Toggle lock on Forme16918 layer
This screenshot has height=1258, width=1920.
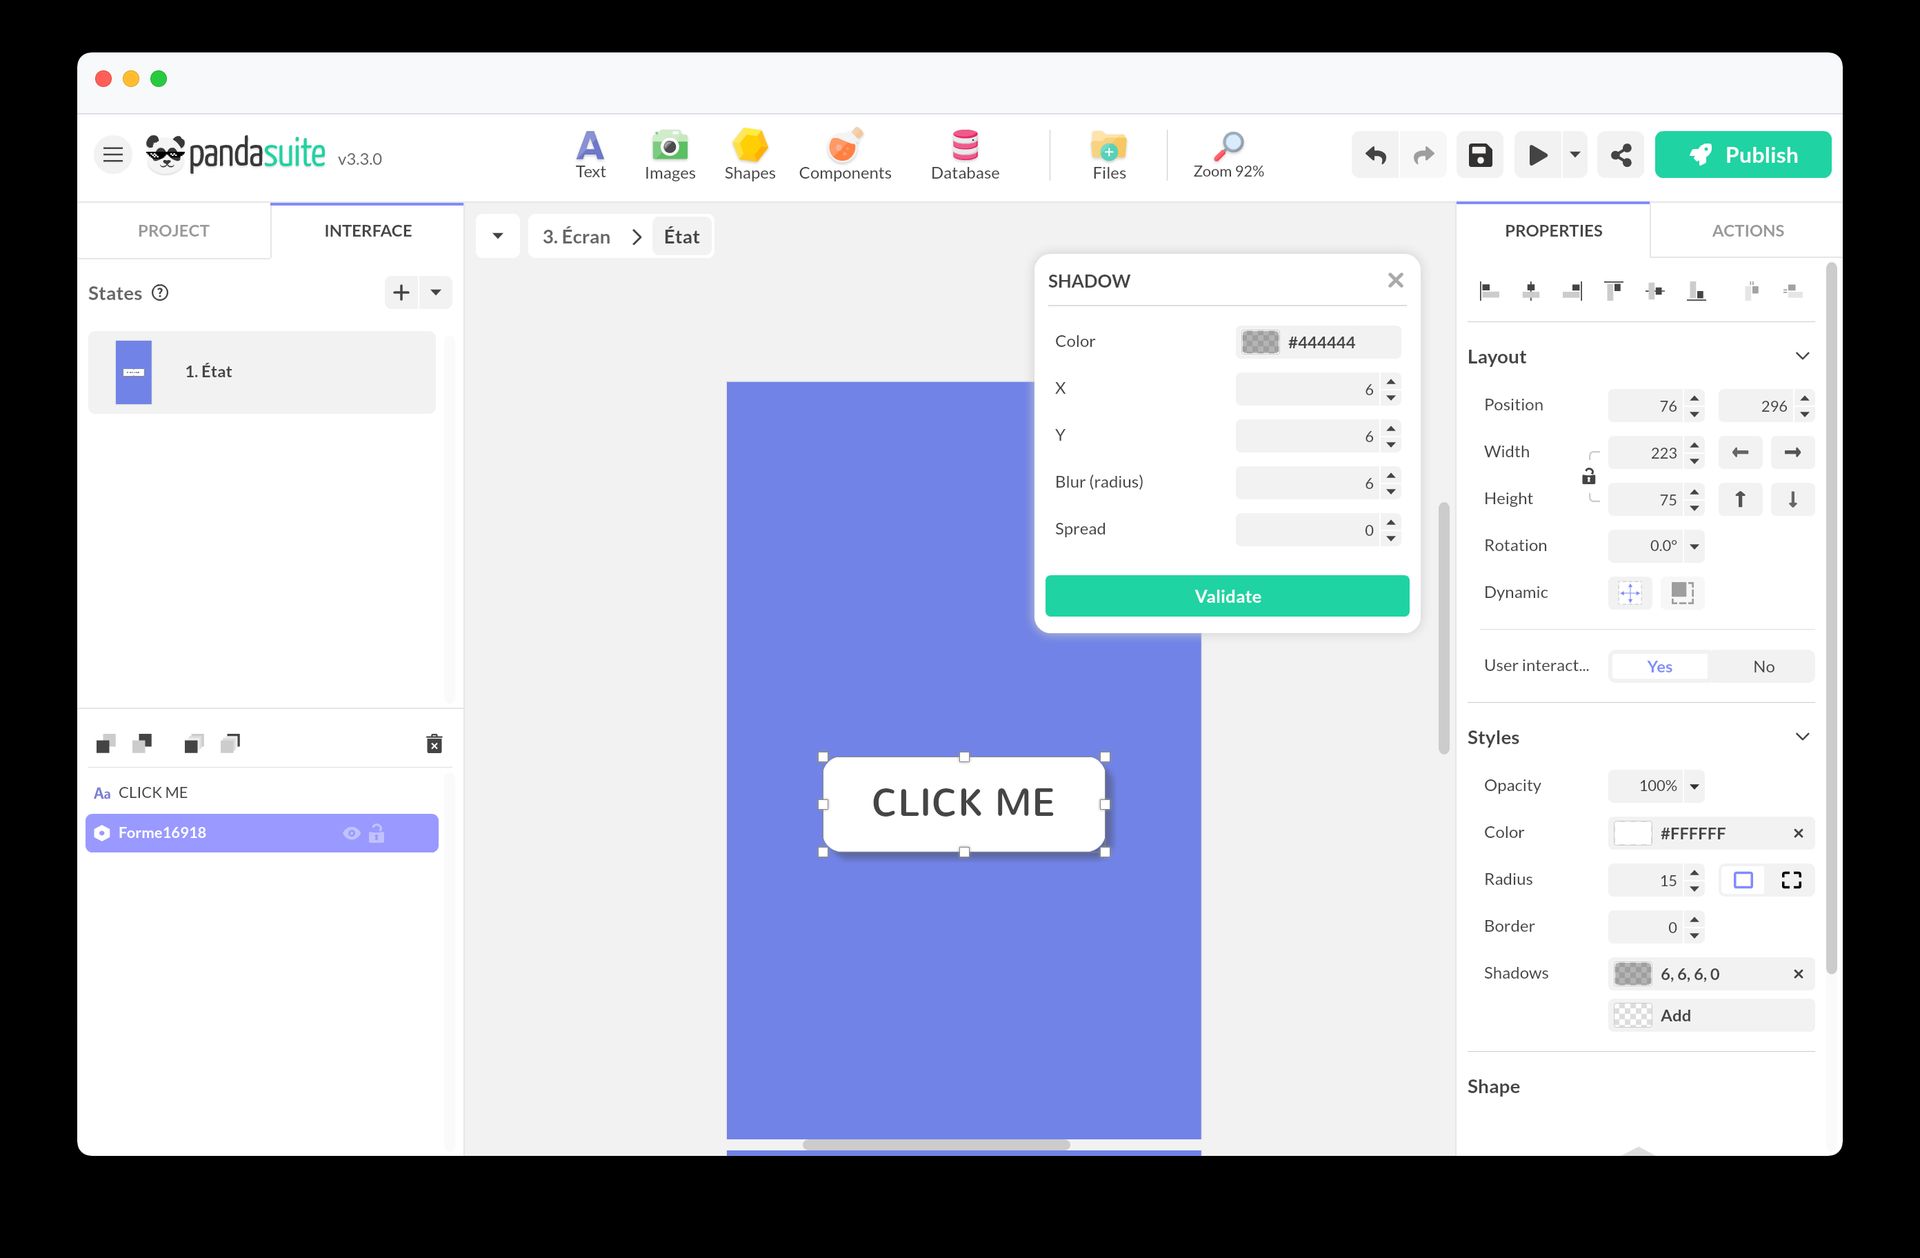(377, 833)
